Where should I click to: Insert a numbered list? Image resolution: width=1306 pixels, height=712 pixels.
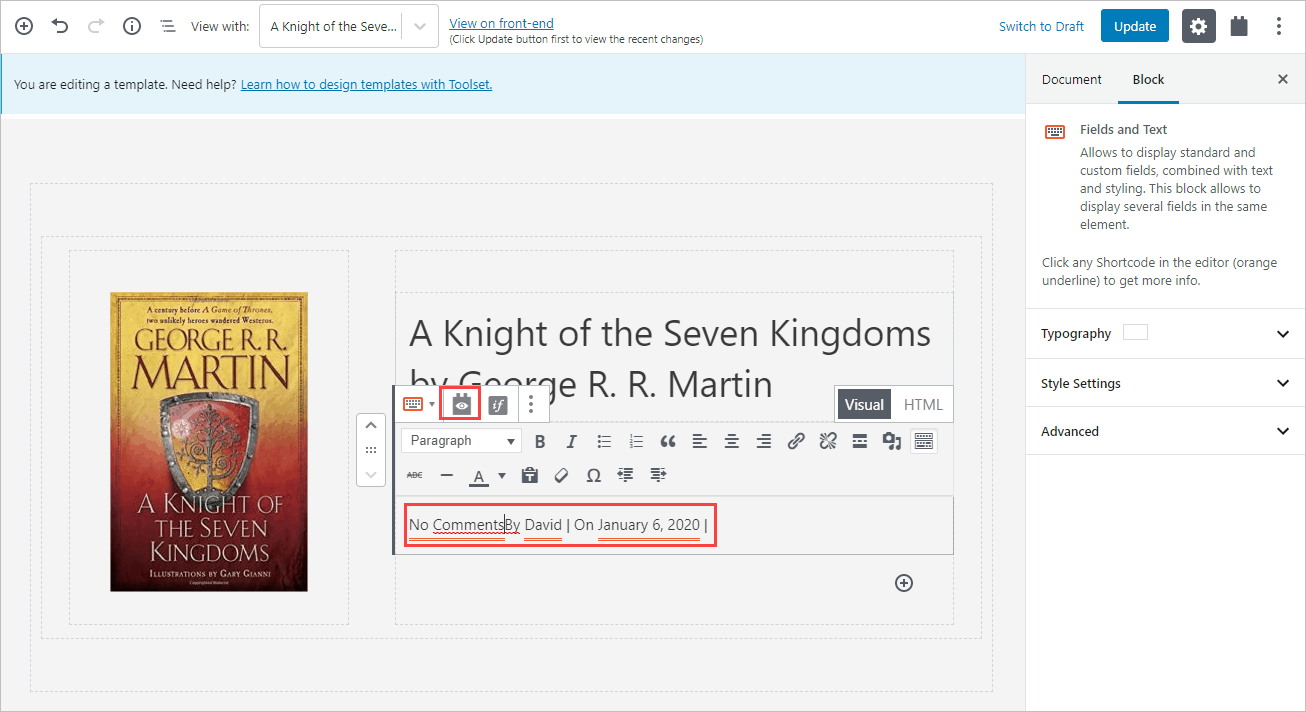click(636, 441)
